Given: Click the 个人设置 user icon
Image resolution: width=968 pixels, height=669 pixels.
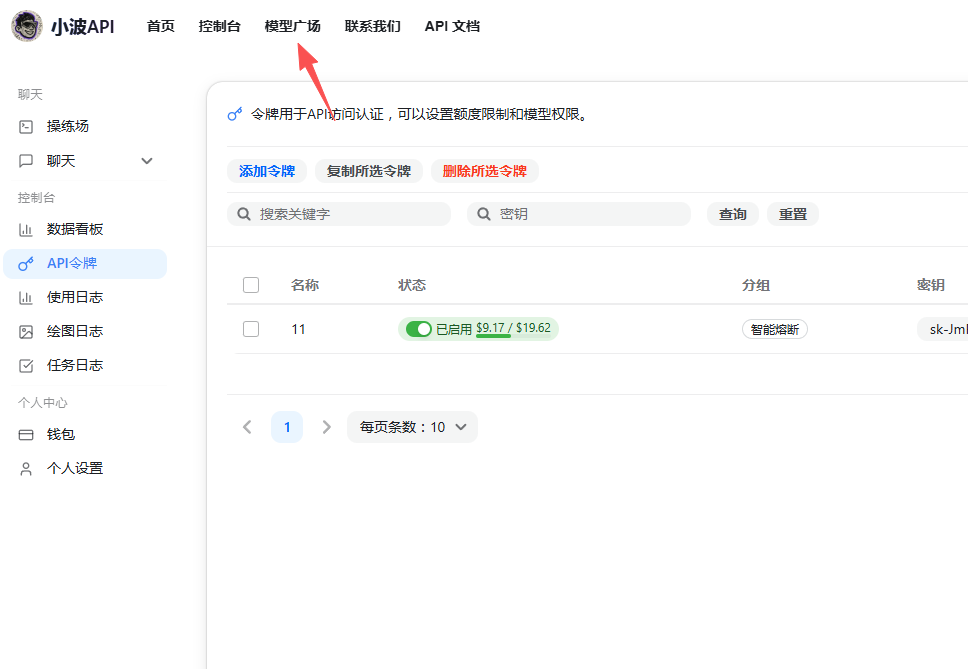Looking at the screenshot, I should coord(26,469).
